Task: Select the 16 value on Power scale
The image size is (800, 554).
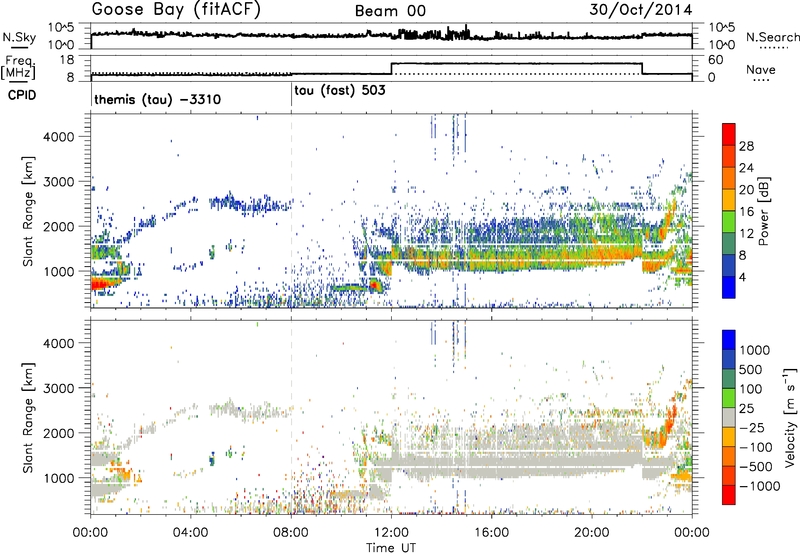Action: 746,212
